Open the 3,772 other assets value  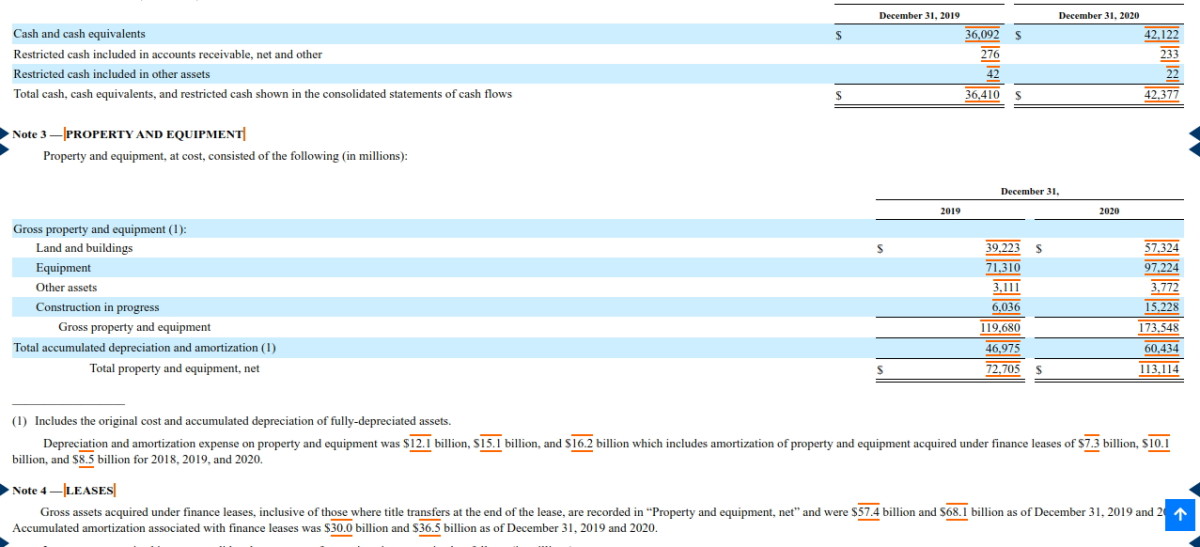[1165, 287]
